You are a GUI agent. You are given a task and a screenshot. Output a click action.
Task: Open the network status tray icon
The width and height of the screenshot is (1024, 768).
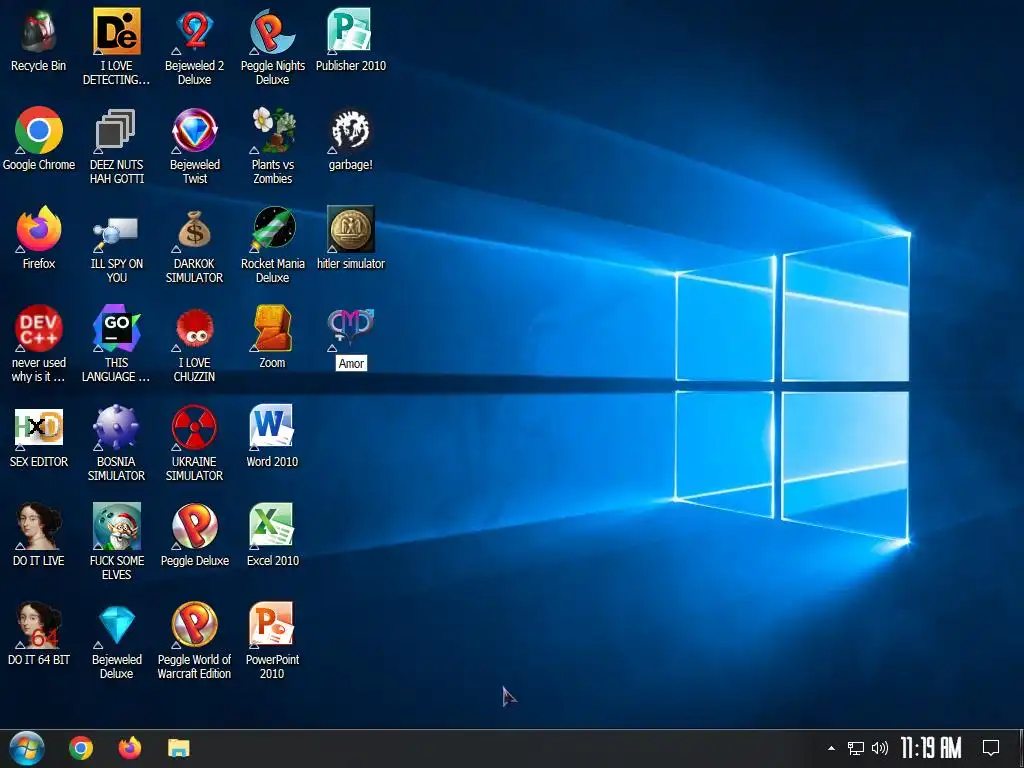[856, 748]
